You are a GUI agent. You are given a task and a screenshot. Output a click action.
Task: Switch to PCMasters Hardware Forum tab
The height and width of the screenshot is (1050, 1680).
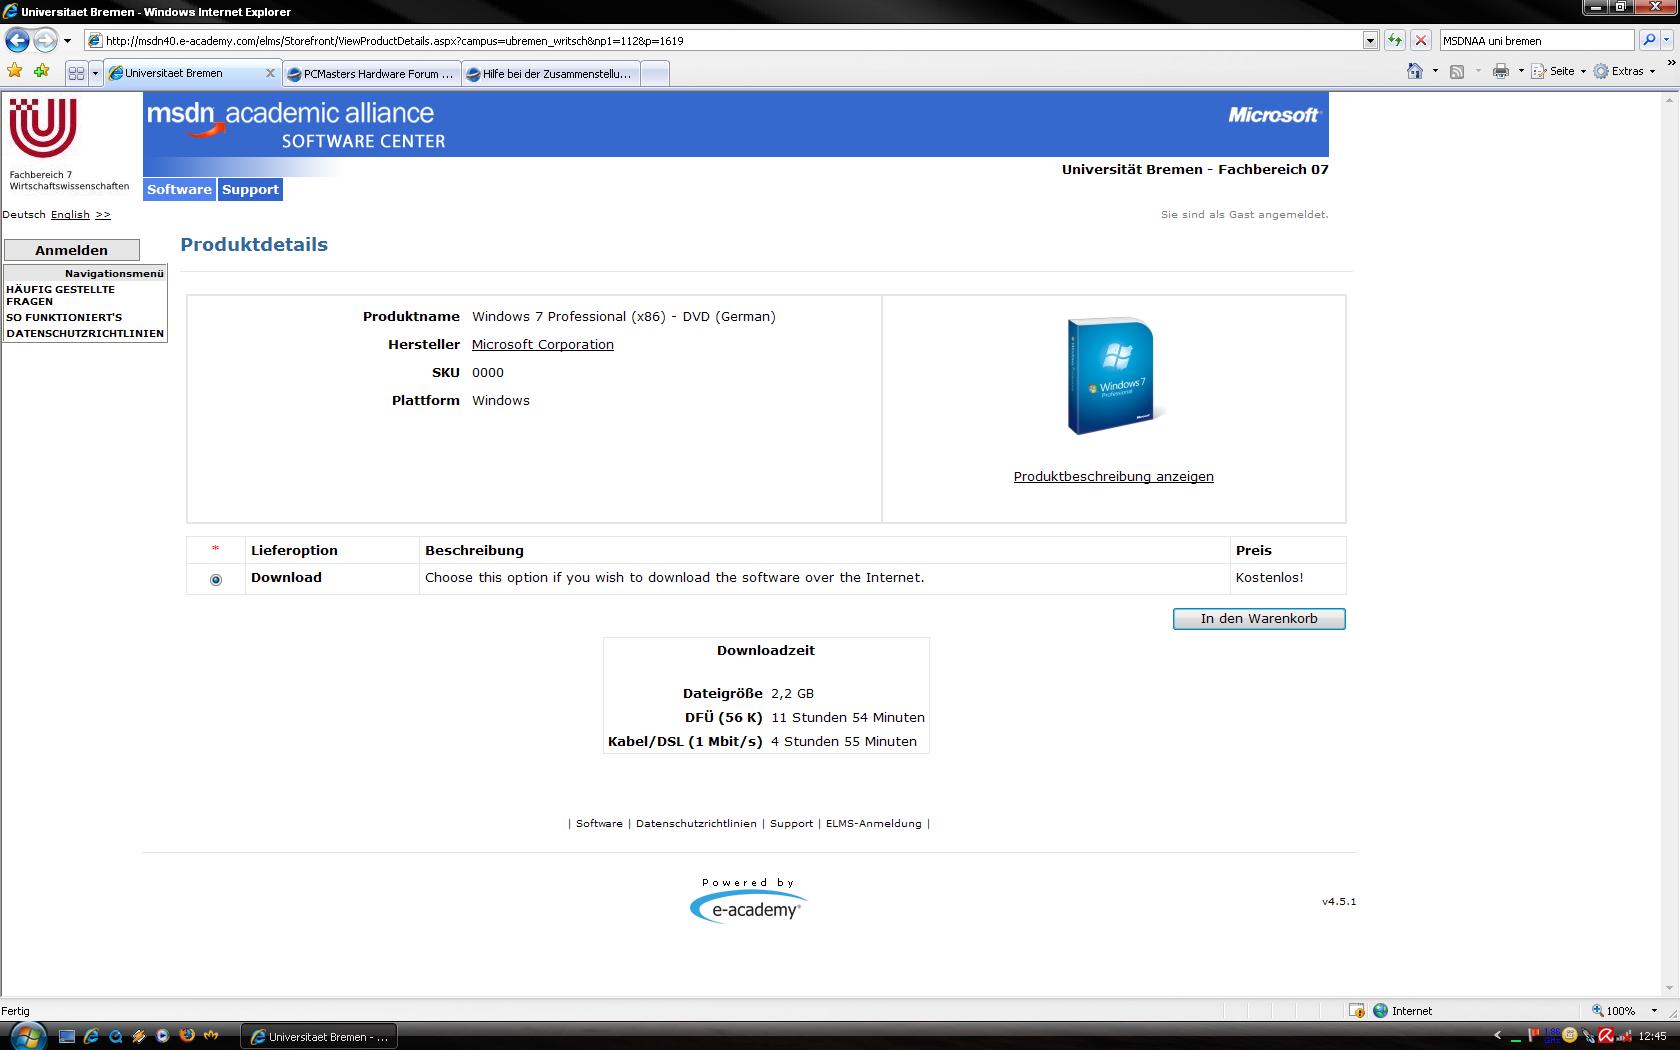tap(371, 74)
